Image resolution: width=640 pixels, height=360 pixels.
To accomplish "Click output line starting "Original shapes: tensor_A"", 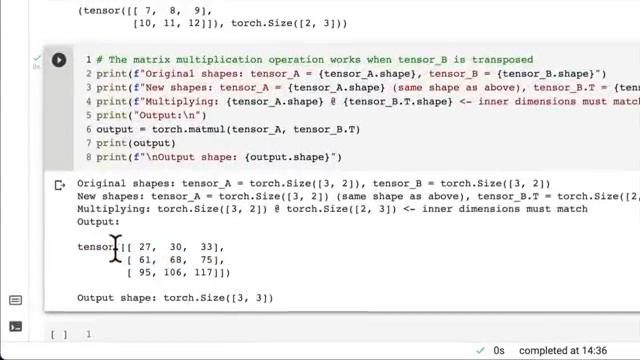I will (x=313, y=184).
